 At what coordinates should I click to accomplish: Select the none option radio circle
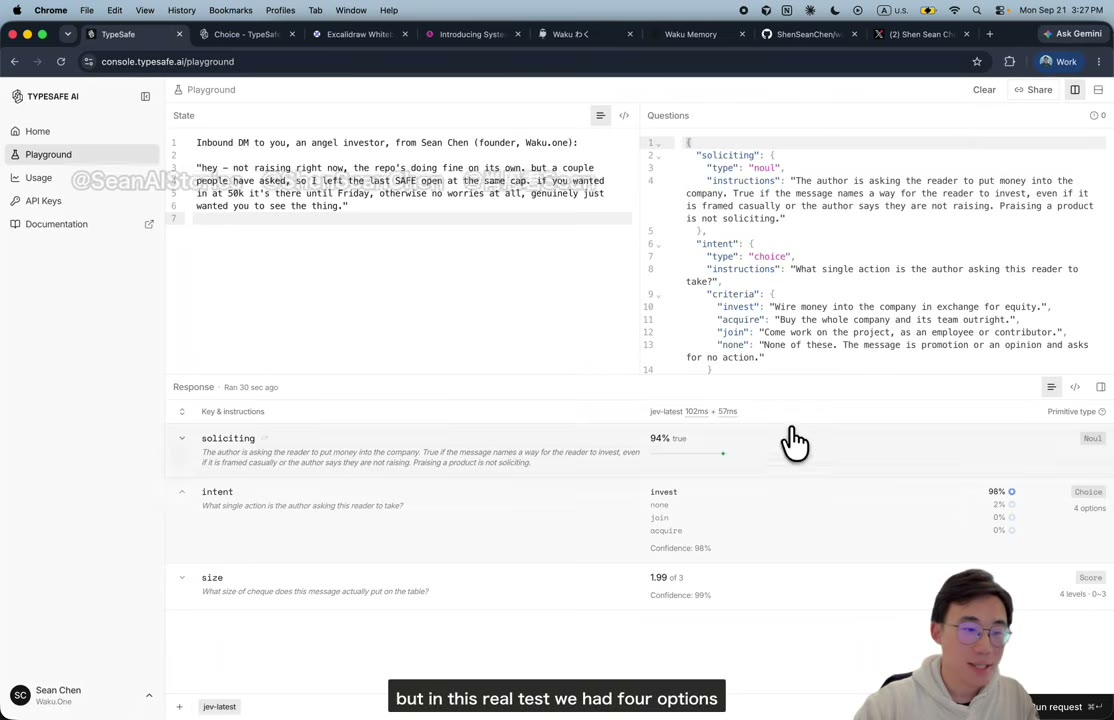pos(1012,505)
